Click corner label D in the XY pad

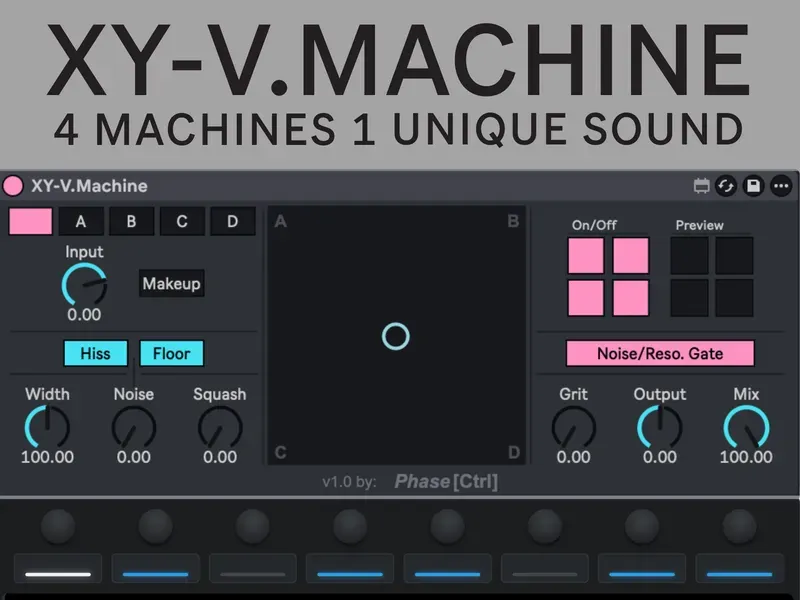(514, 452)
